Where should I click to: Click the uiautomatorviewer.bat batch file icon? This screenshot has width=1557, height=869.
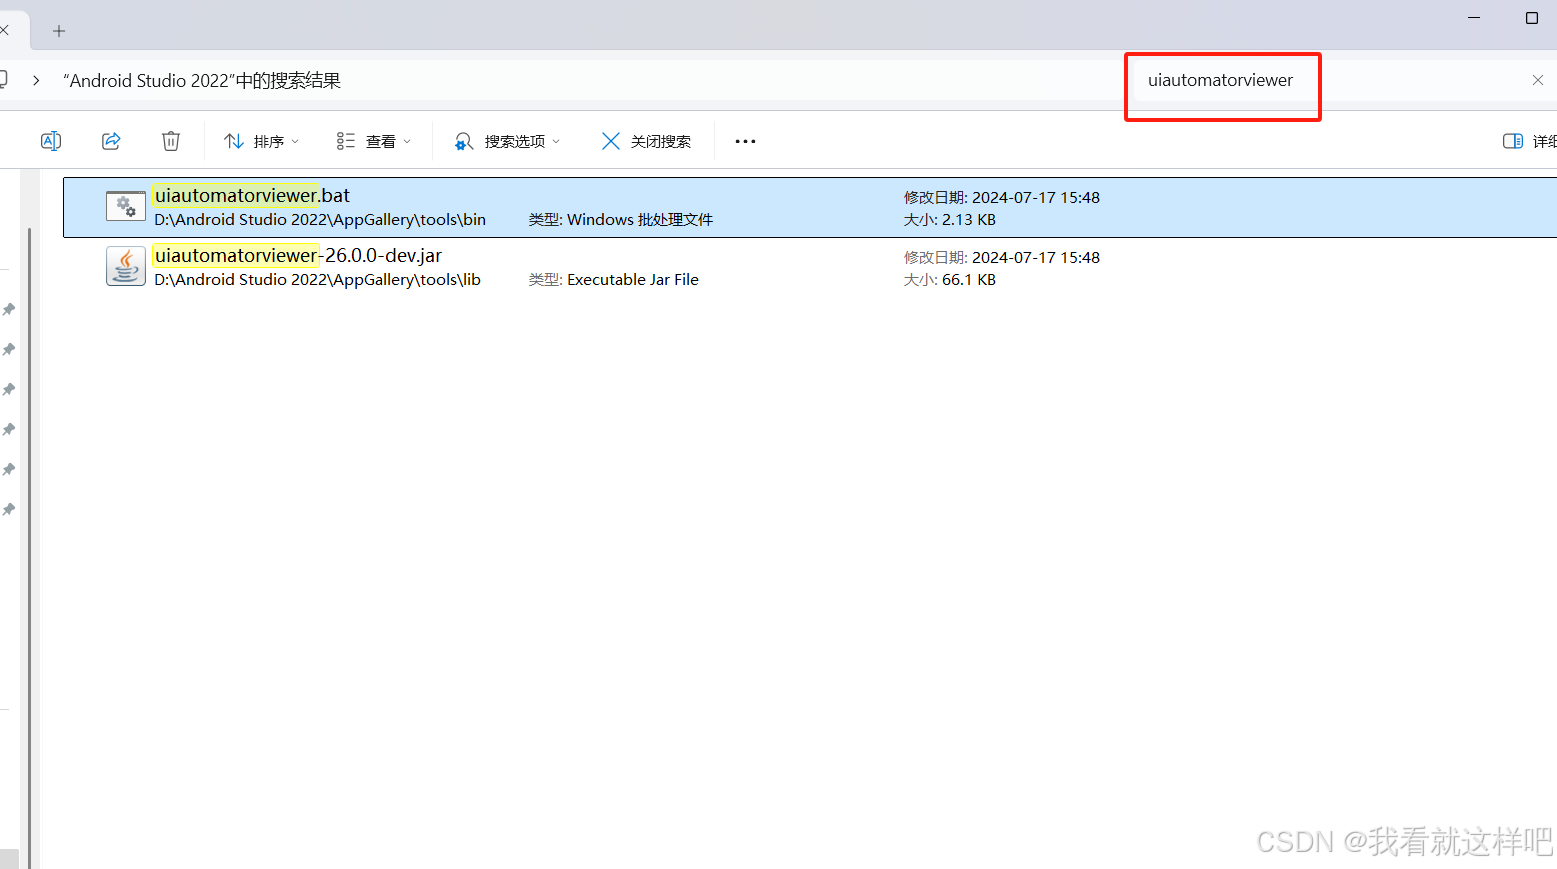point(125,206)
